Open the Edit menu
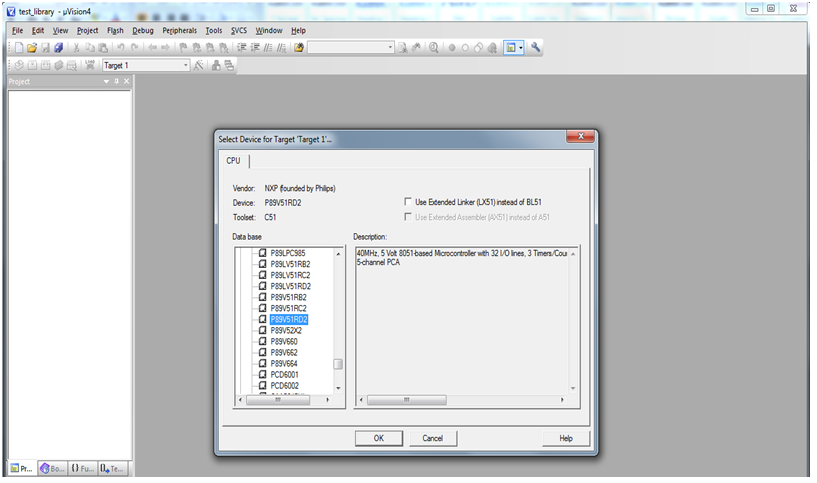817x483 pixels. coord(38,30)
